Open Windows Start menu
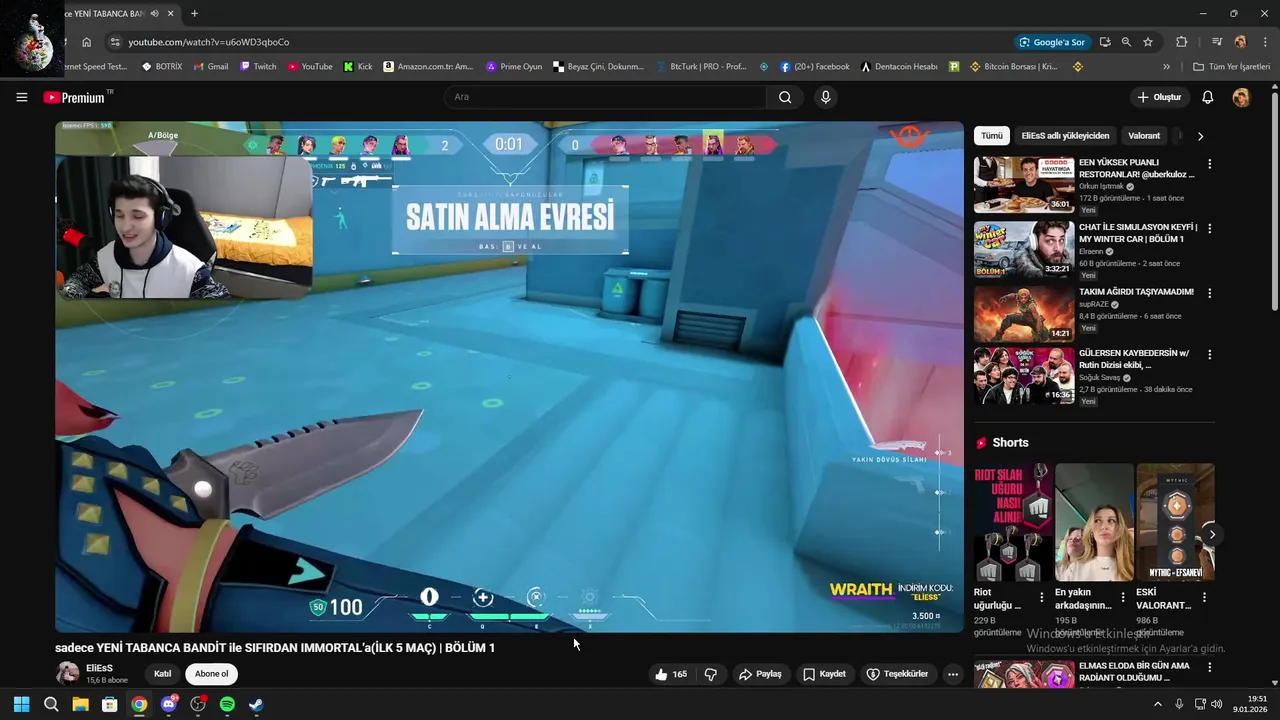The height and width of the screenshot is (720, 1280). 21,704
